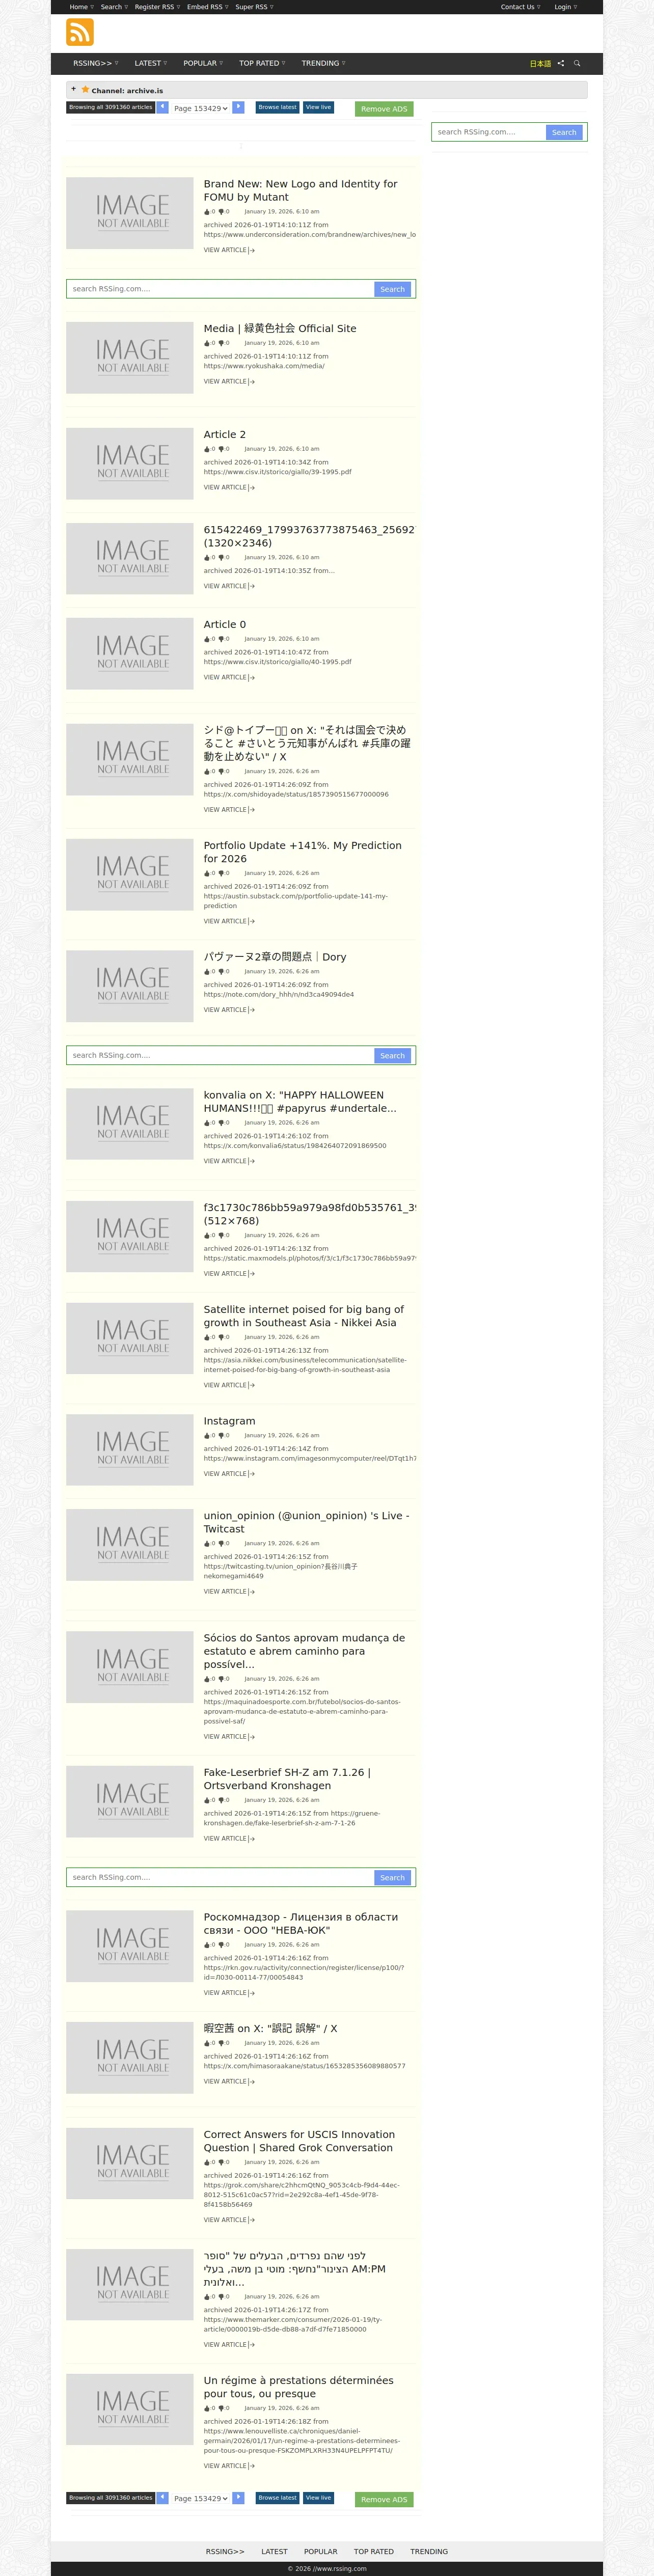Click the footer LATEST link
The height and width of the screenshot is (2576, 654).
[x=274, y=2551]
